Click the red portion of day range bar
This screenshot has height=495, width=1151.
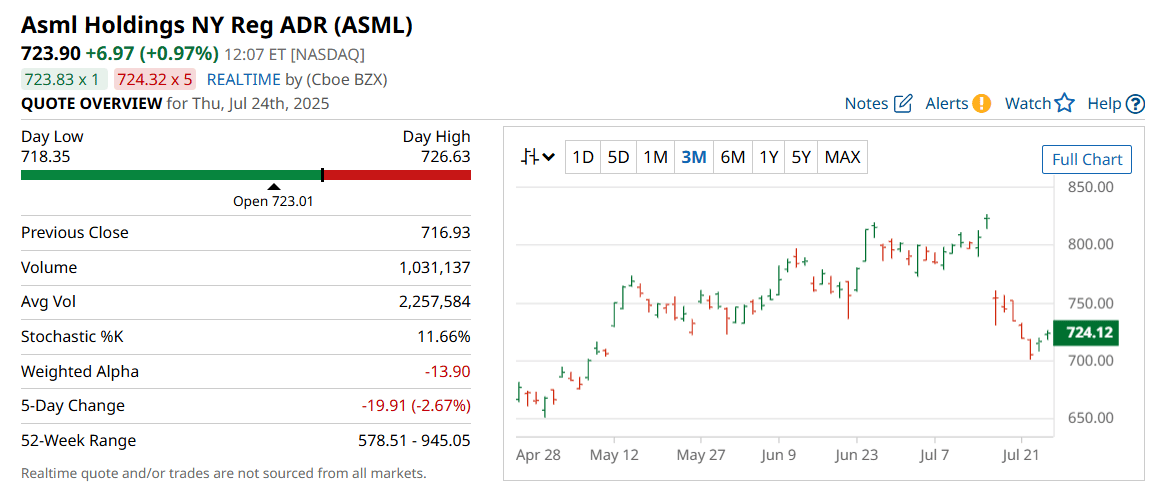pyautogui.click(x=397, y=175)
